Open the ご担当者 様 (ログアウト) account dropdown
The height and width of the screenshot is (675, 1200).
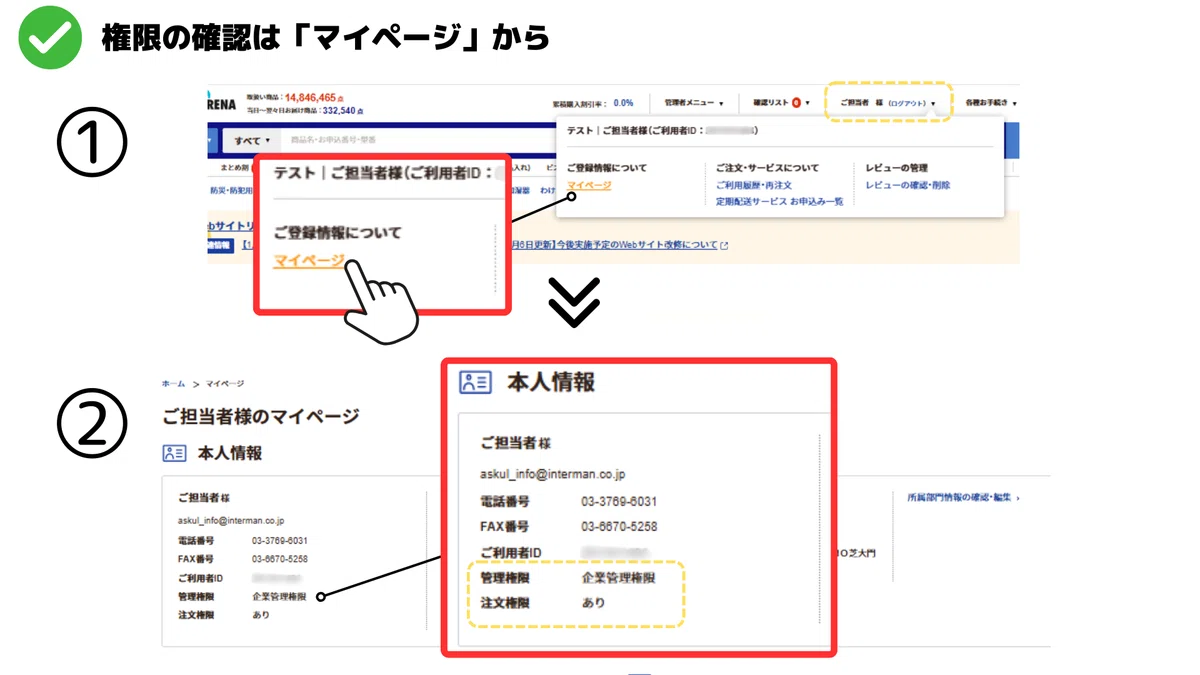(888, 103)
